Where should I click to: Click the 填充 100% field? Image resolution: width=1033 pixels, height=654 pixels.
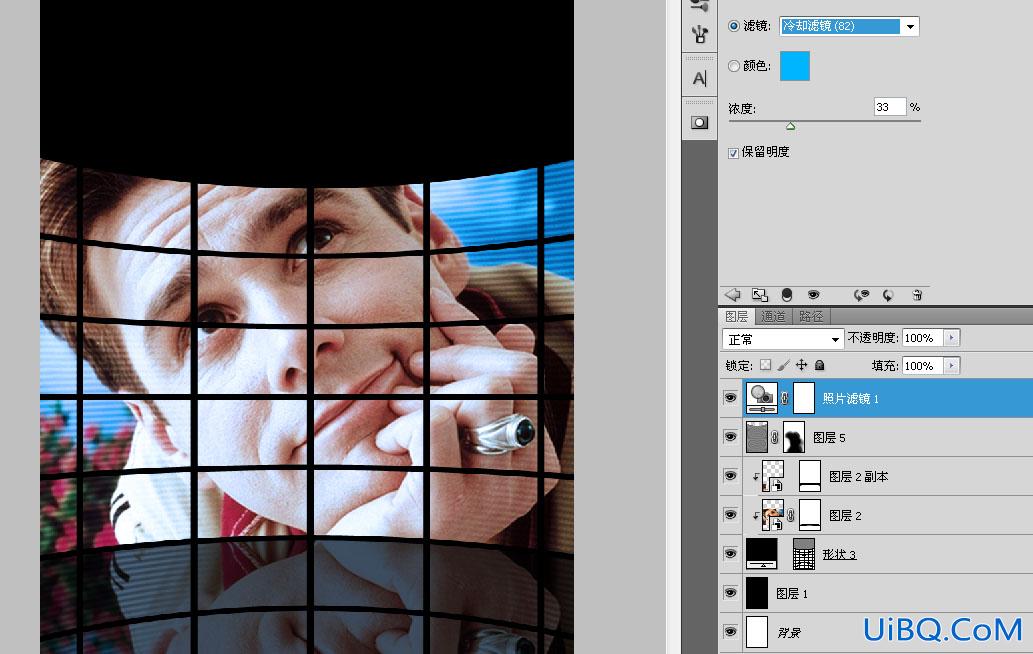pyautogui.click(x=922, y=366)
